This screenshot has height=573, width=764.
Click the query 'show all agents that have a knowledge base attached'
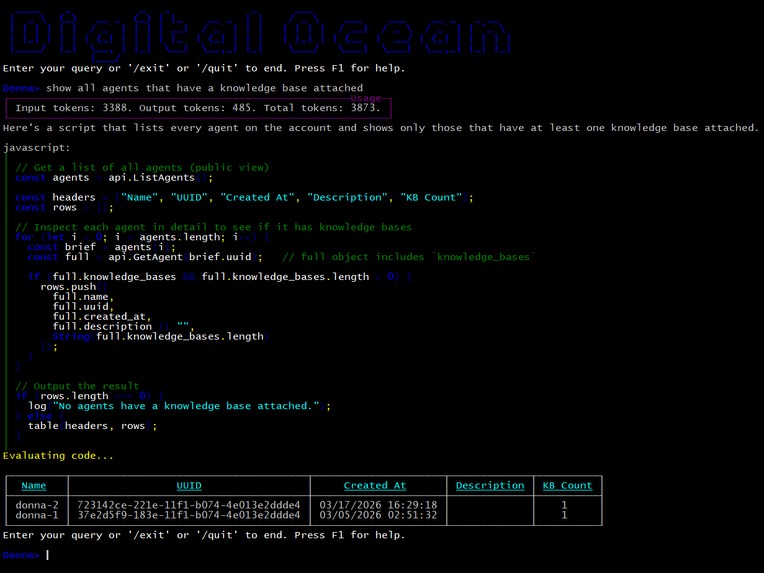(205, 88)
